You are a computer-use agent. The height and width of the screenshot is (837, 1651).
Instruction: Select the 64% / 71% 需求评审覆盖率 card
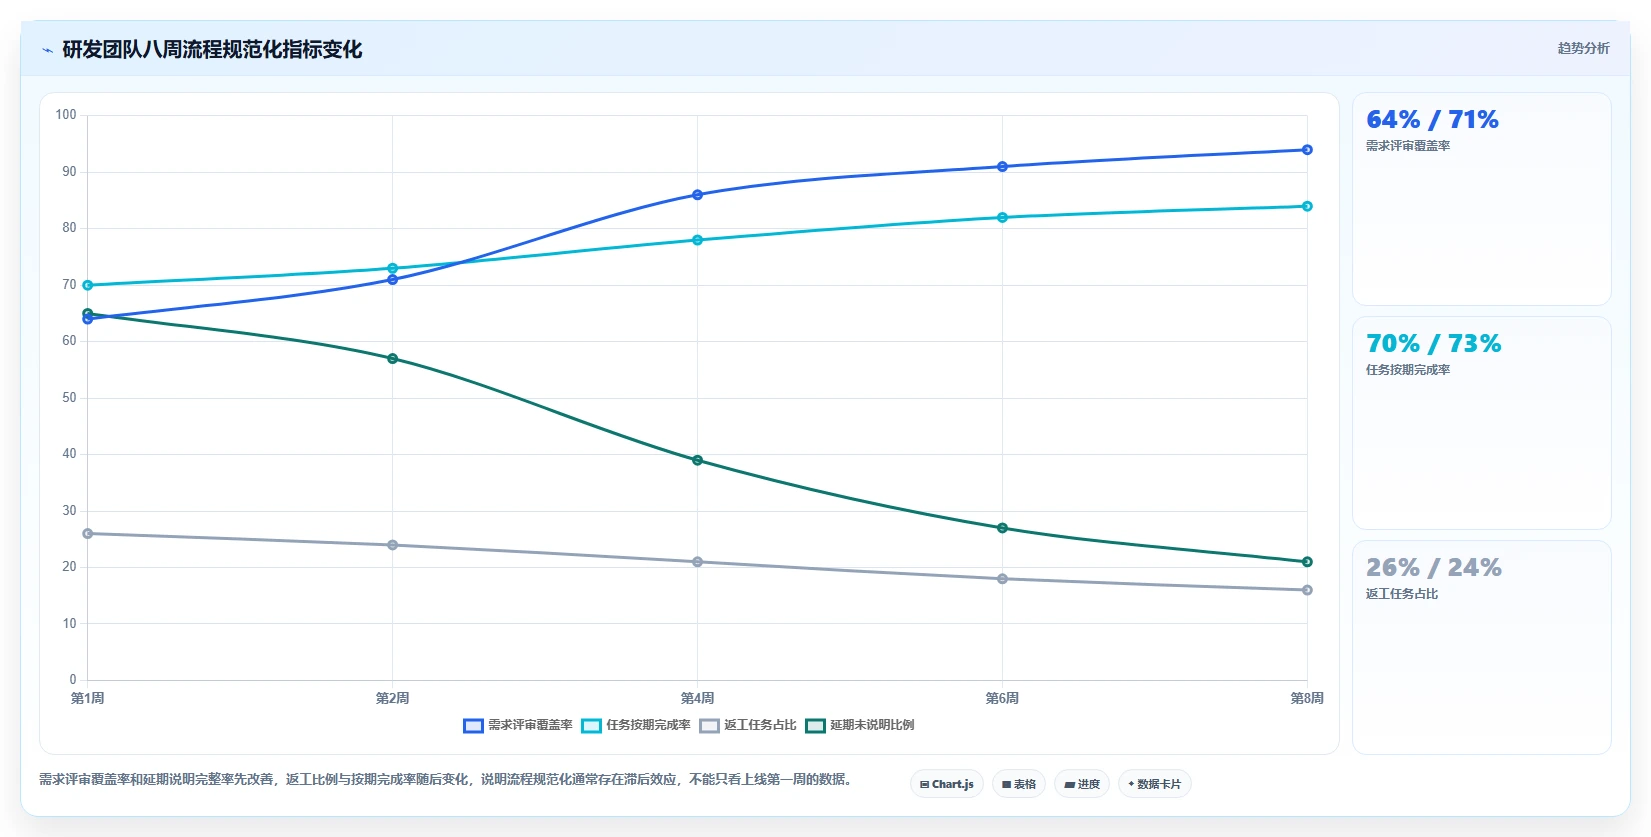[x=1481, y=199]
